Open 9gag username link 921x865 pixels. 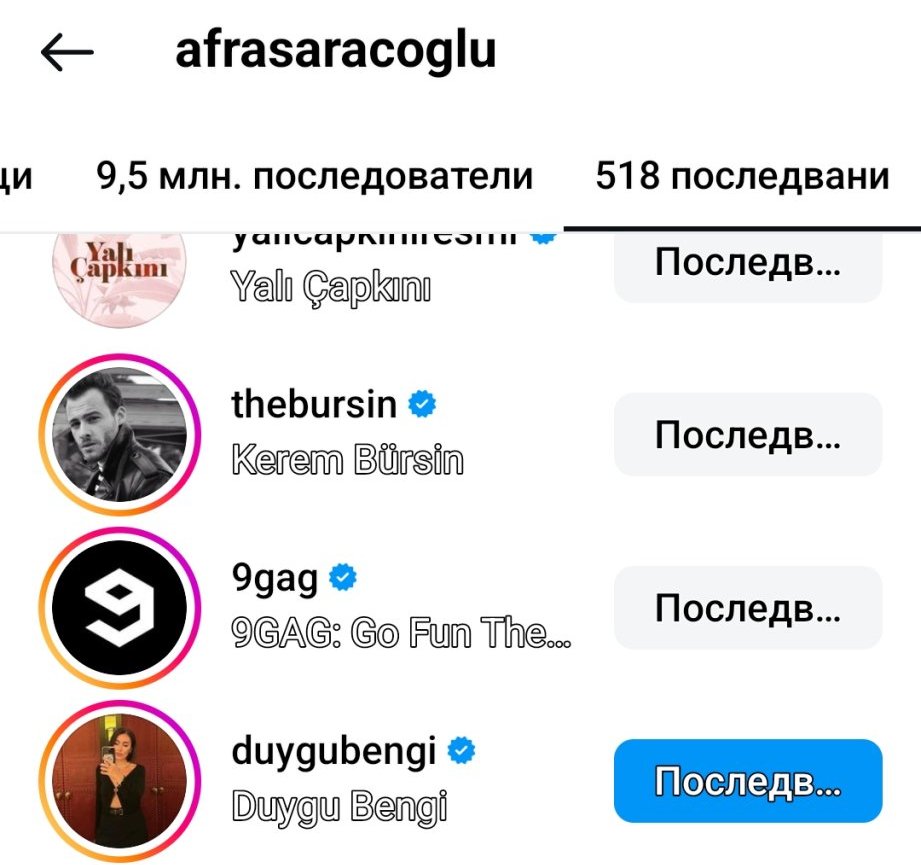[274, 579]
